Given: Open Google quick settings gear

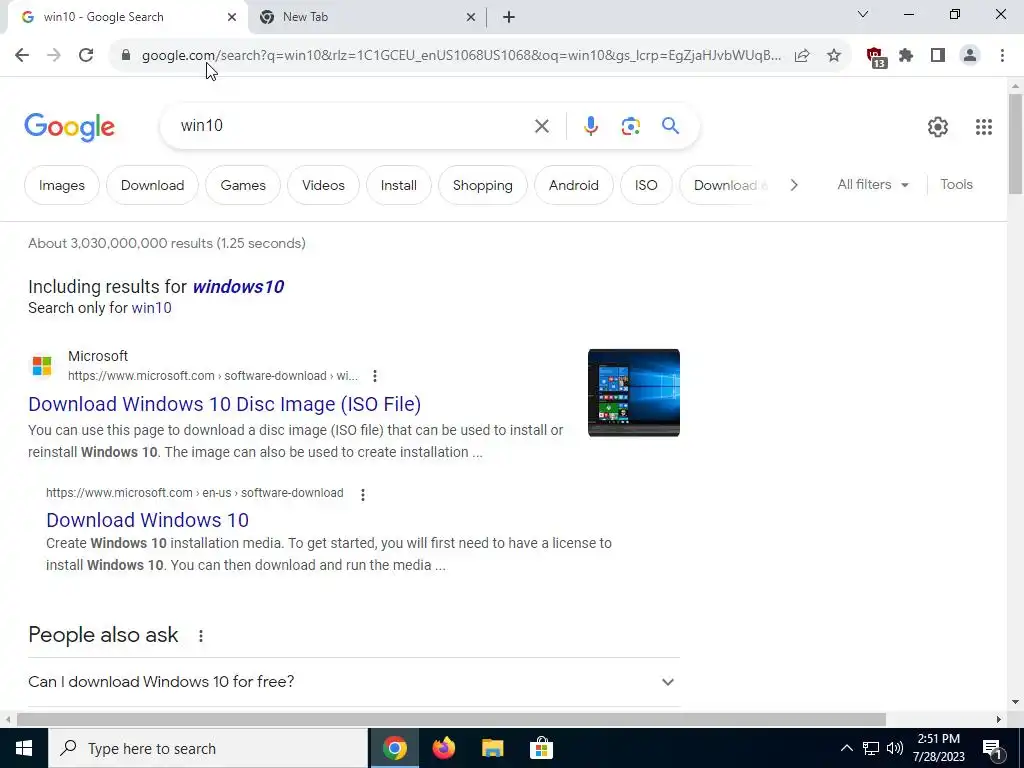Looking at the screenshot, I should [x=938, y=127].
